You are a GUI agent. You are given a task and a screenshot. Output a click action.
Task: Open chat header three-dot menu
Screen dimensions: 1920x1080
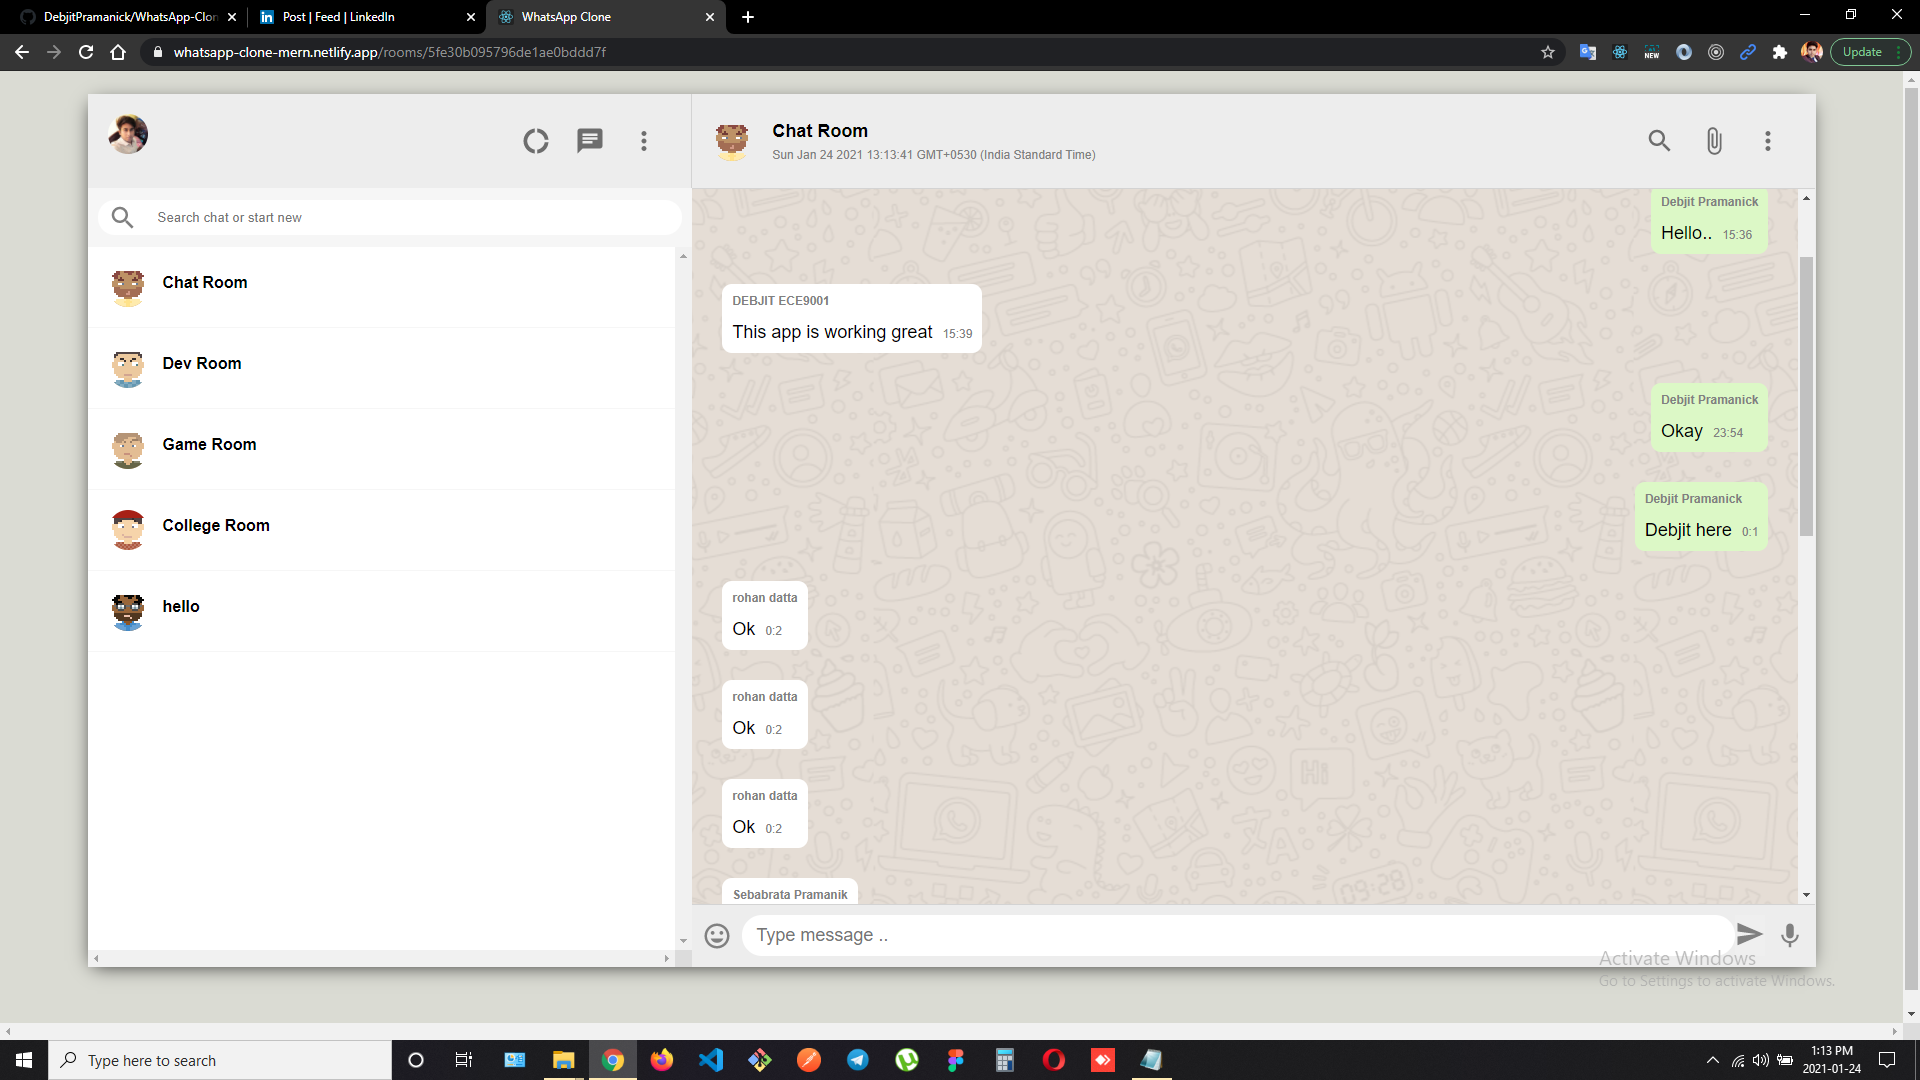pos(1768,141)
